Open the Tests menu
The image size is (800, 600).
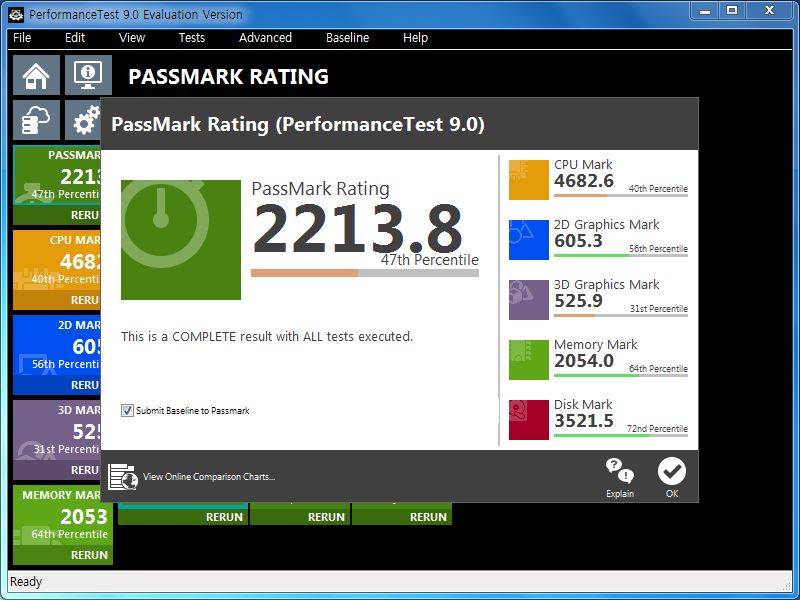click(x=192, y=38)
